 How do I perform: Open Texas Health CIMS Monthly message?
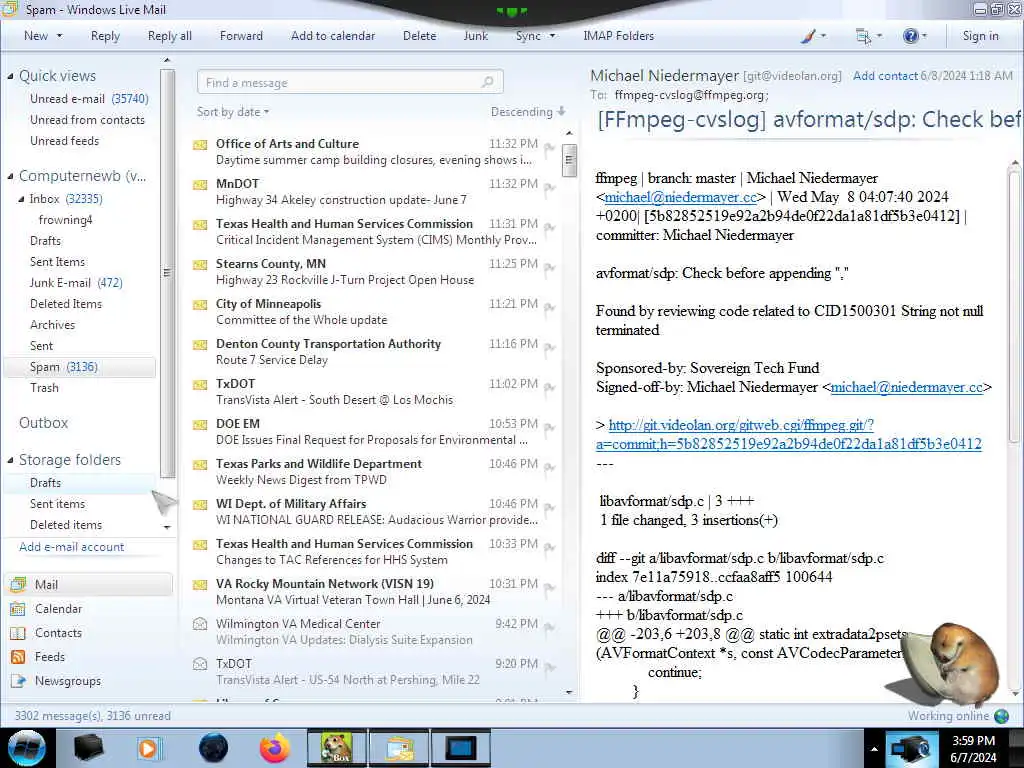[376, 232]
